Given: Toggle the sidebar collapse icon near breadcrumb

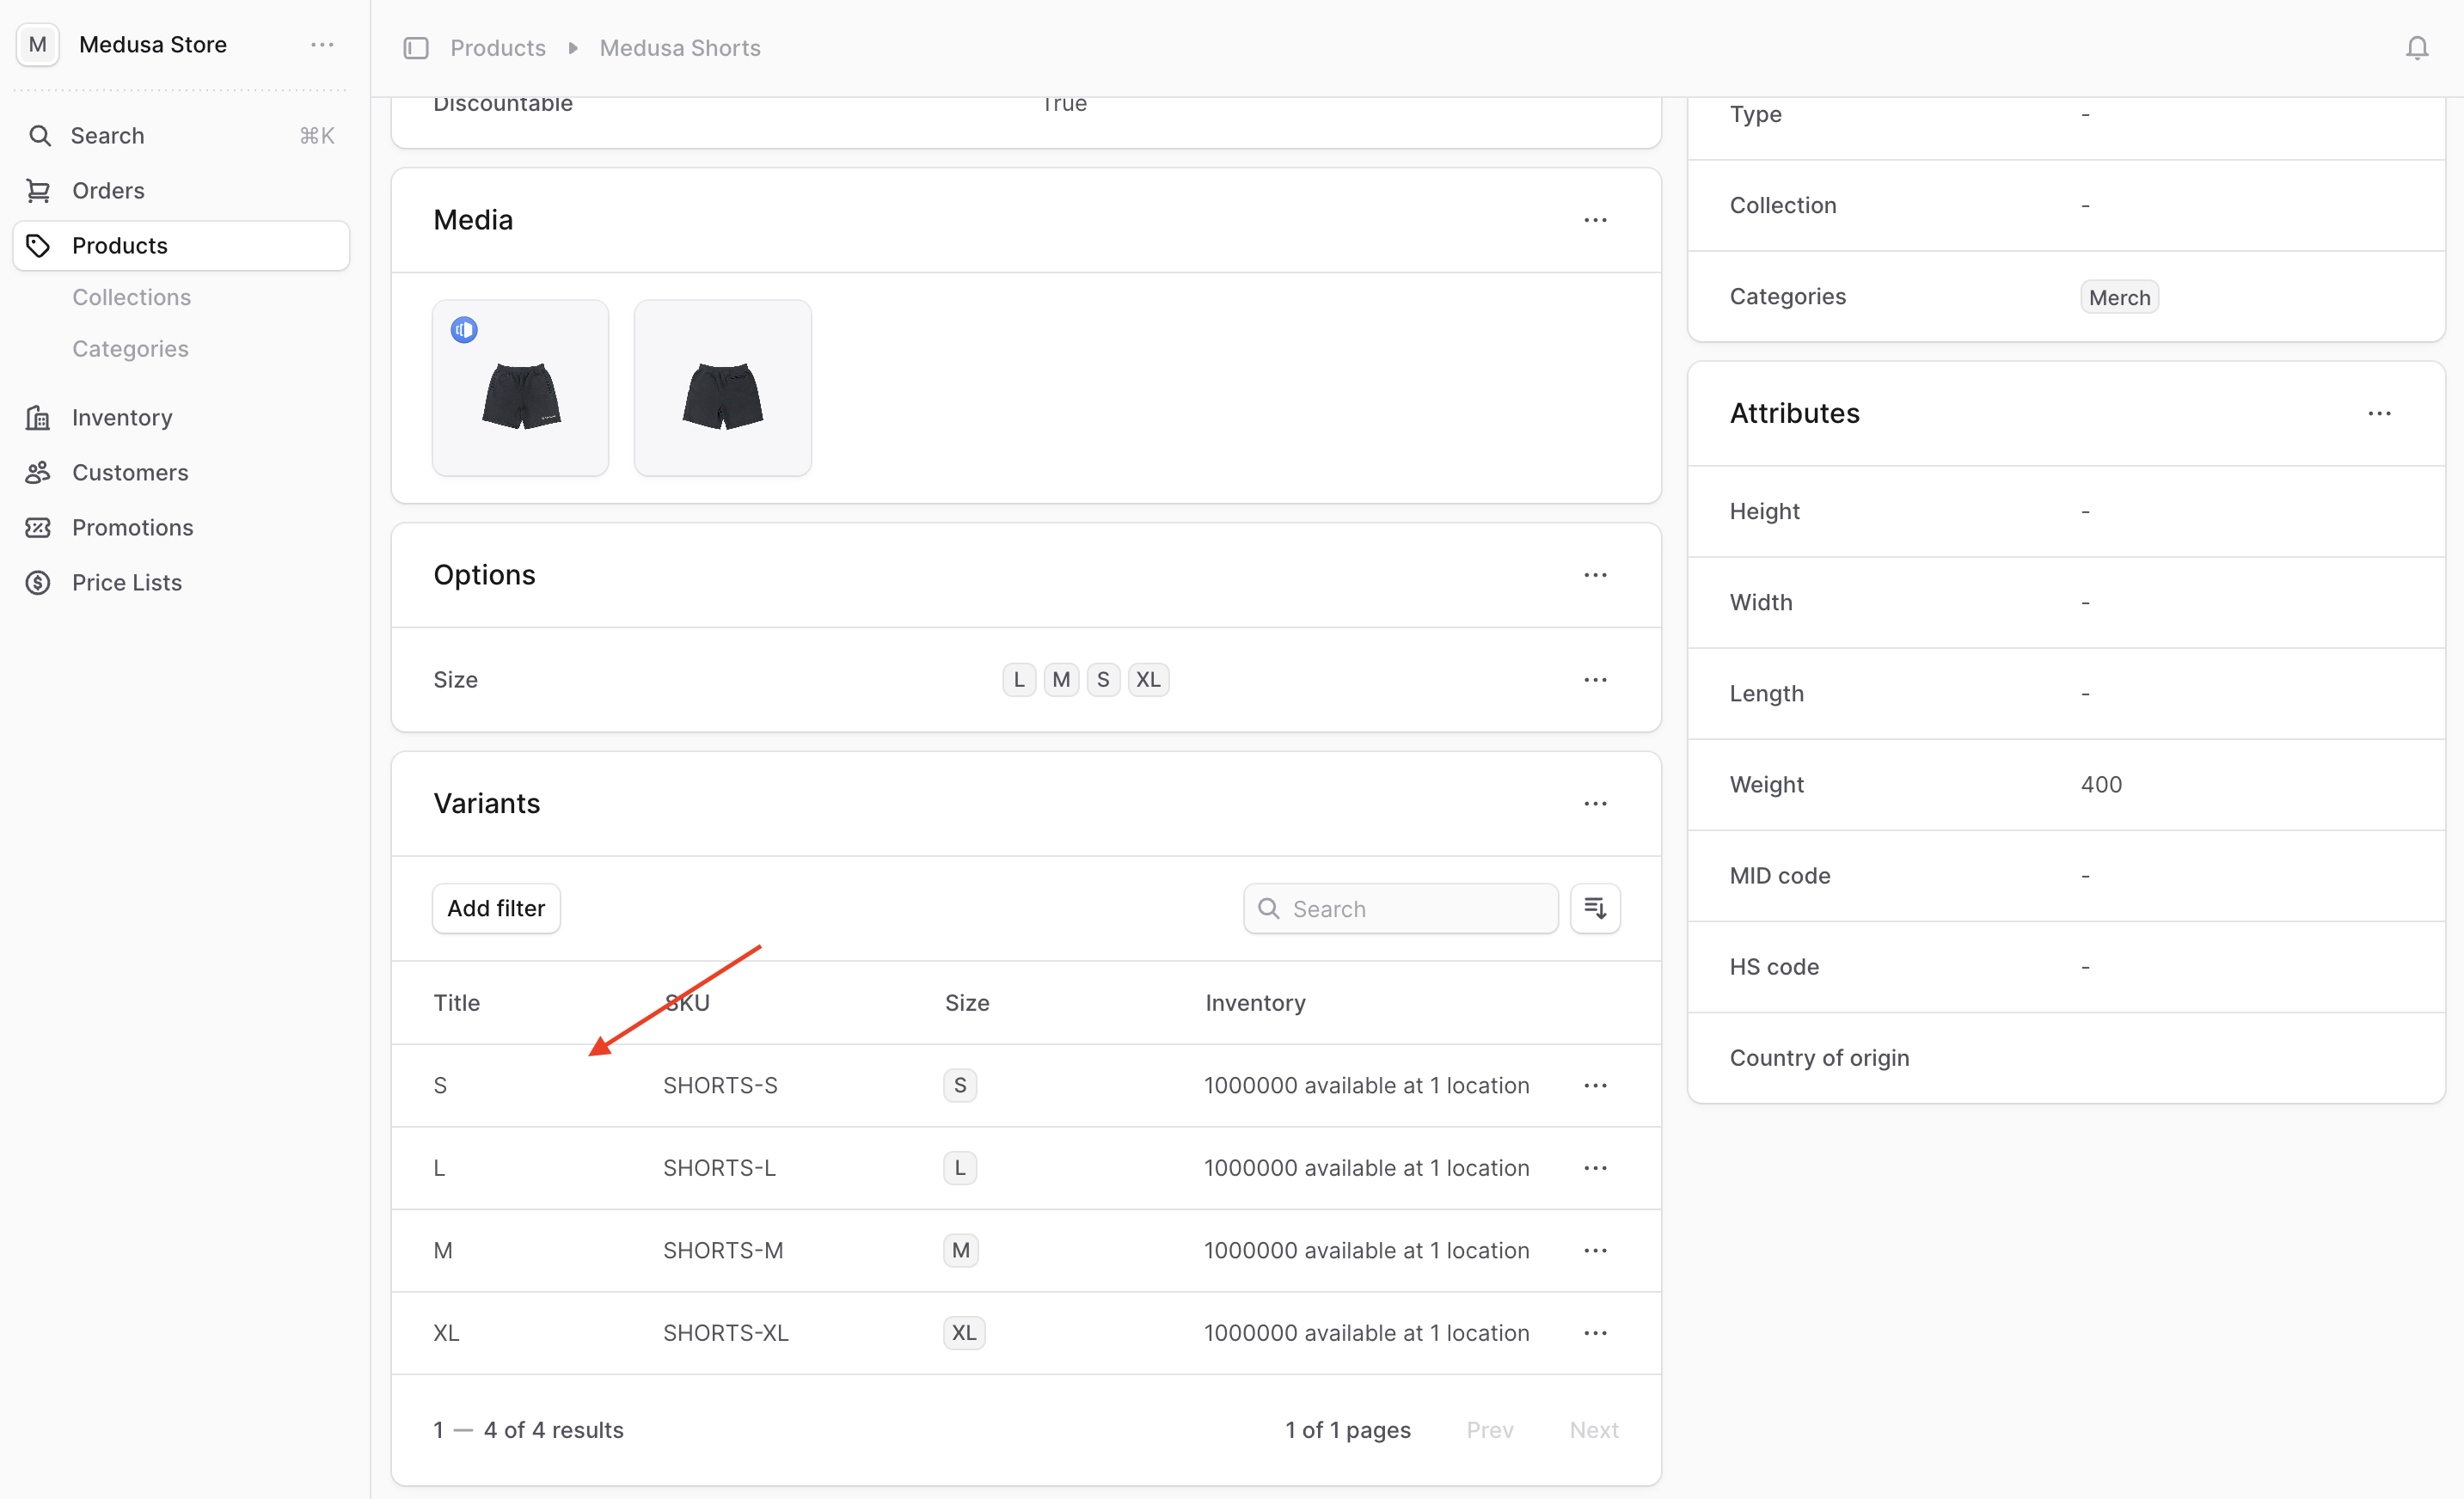Looking at the screenshot, I should click(416, 47).
